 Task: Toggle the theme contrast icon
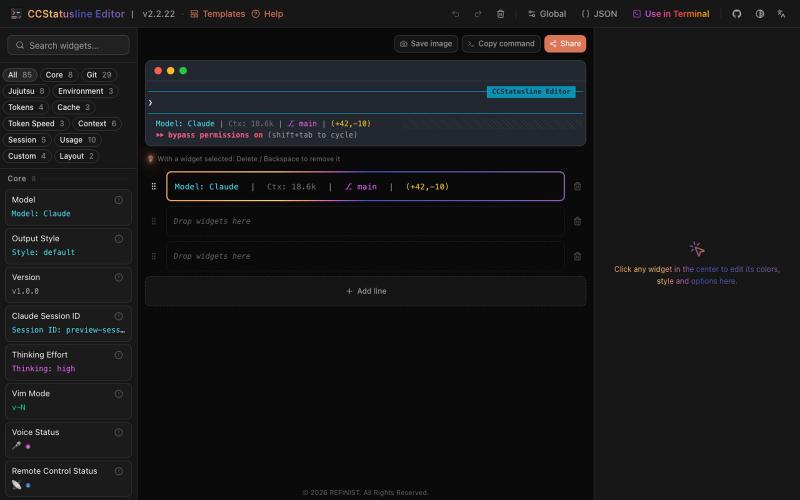point(760,14)
